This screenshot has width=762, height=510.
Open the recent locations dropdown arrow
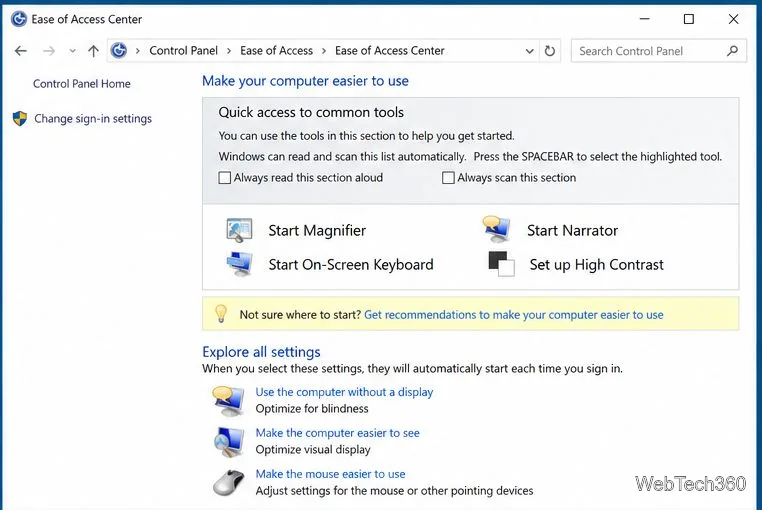click(72, 51)
